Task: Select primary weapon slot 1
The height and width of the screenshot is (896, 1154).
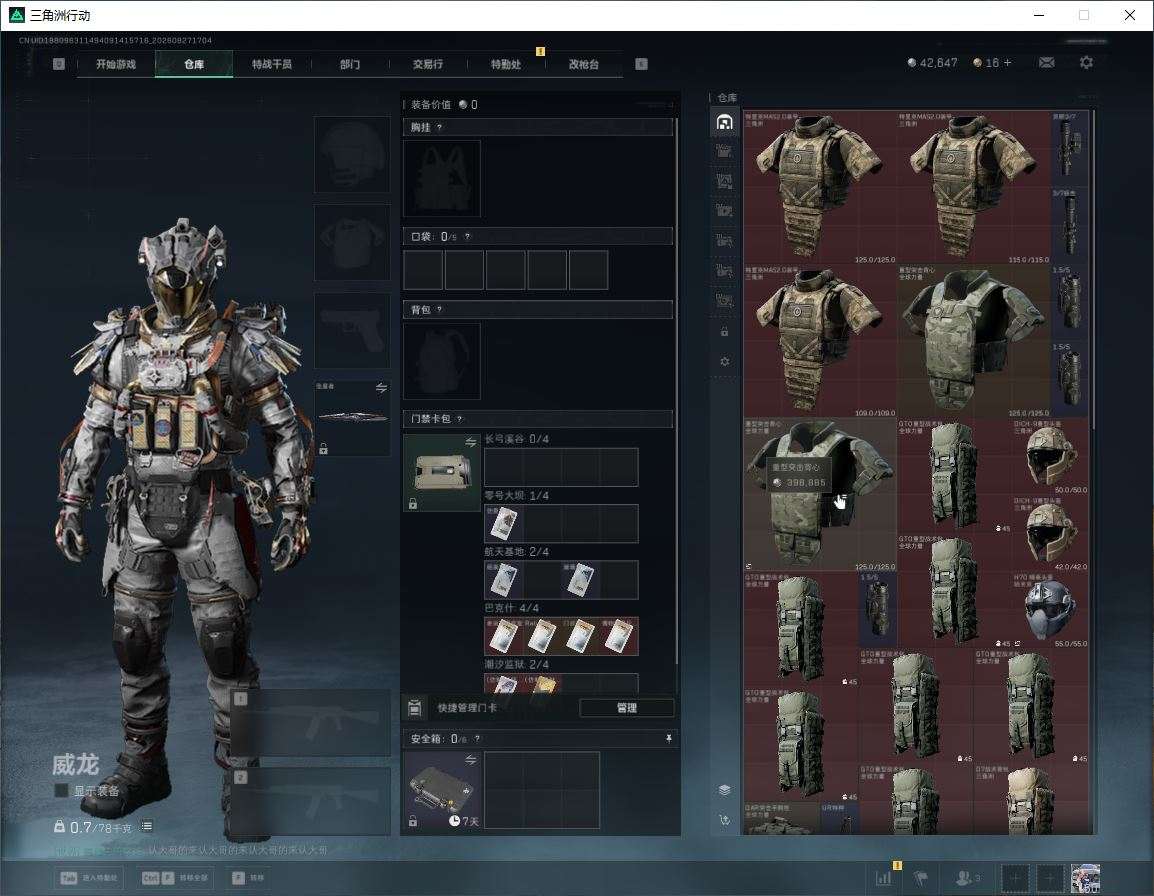Action: coord(311,722)
